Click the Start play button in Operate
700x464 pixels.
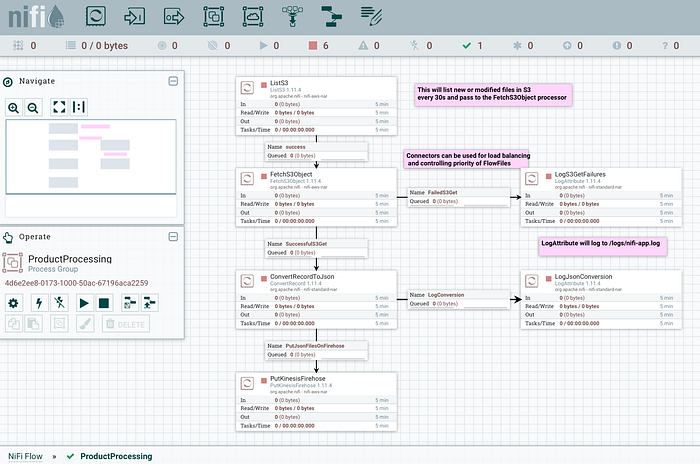(83, 303)
